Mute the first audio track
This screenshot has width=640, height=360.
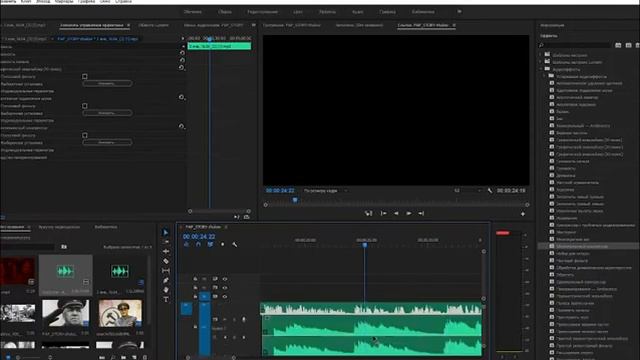click(x=225, y=319)
